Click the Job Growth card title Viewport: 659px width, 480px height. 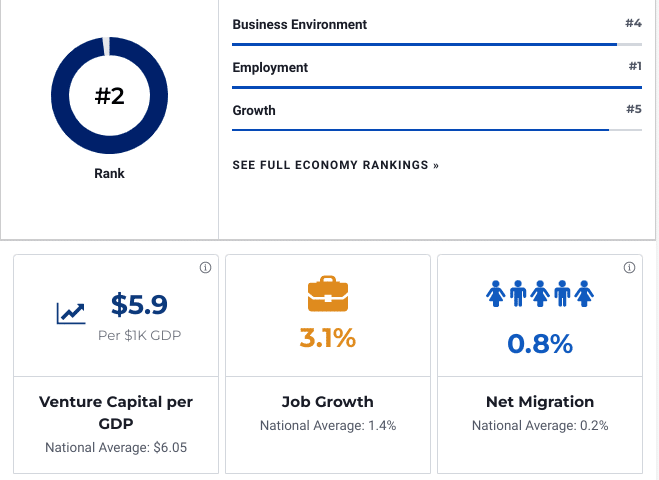(328, 402)
